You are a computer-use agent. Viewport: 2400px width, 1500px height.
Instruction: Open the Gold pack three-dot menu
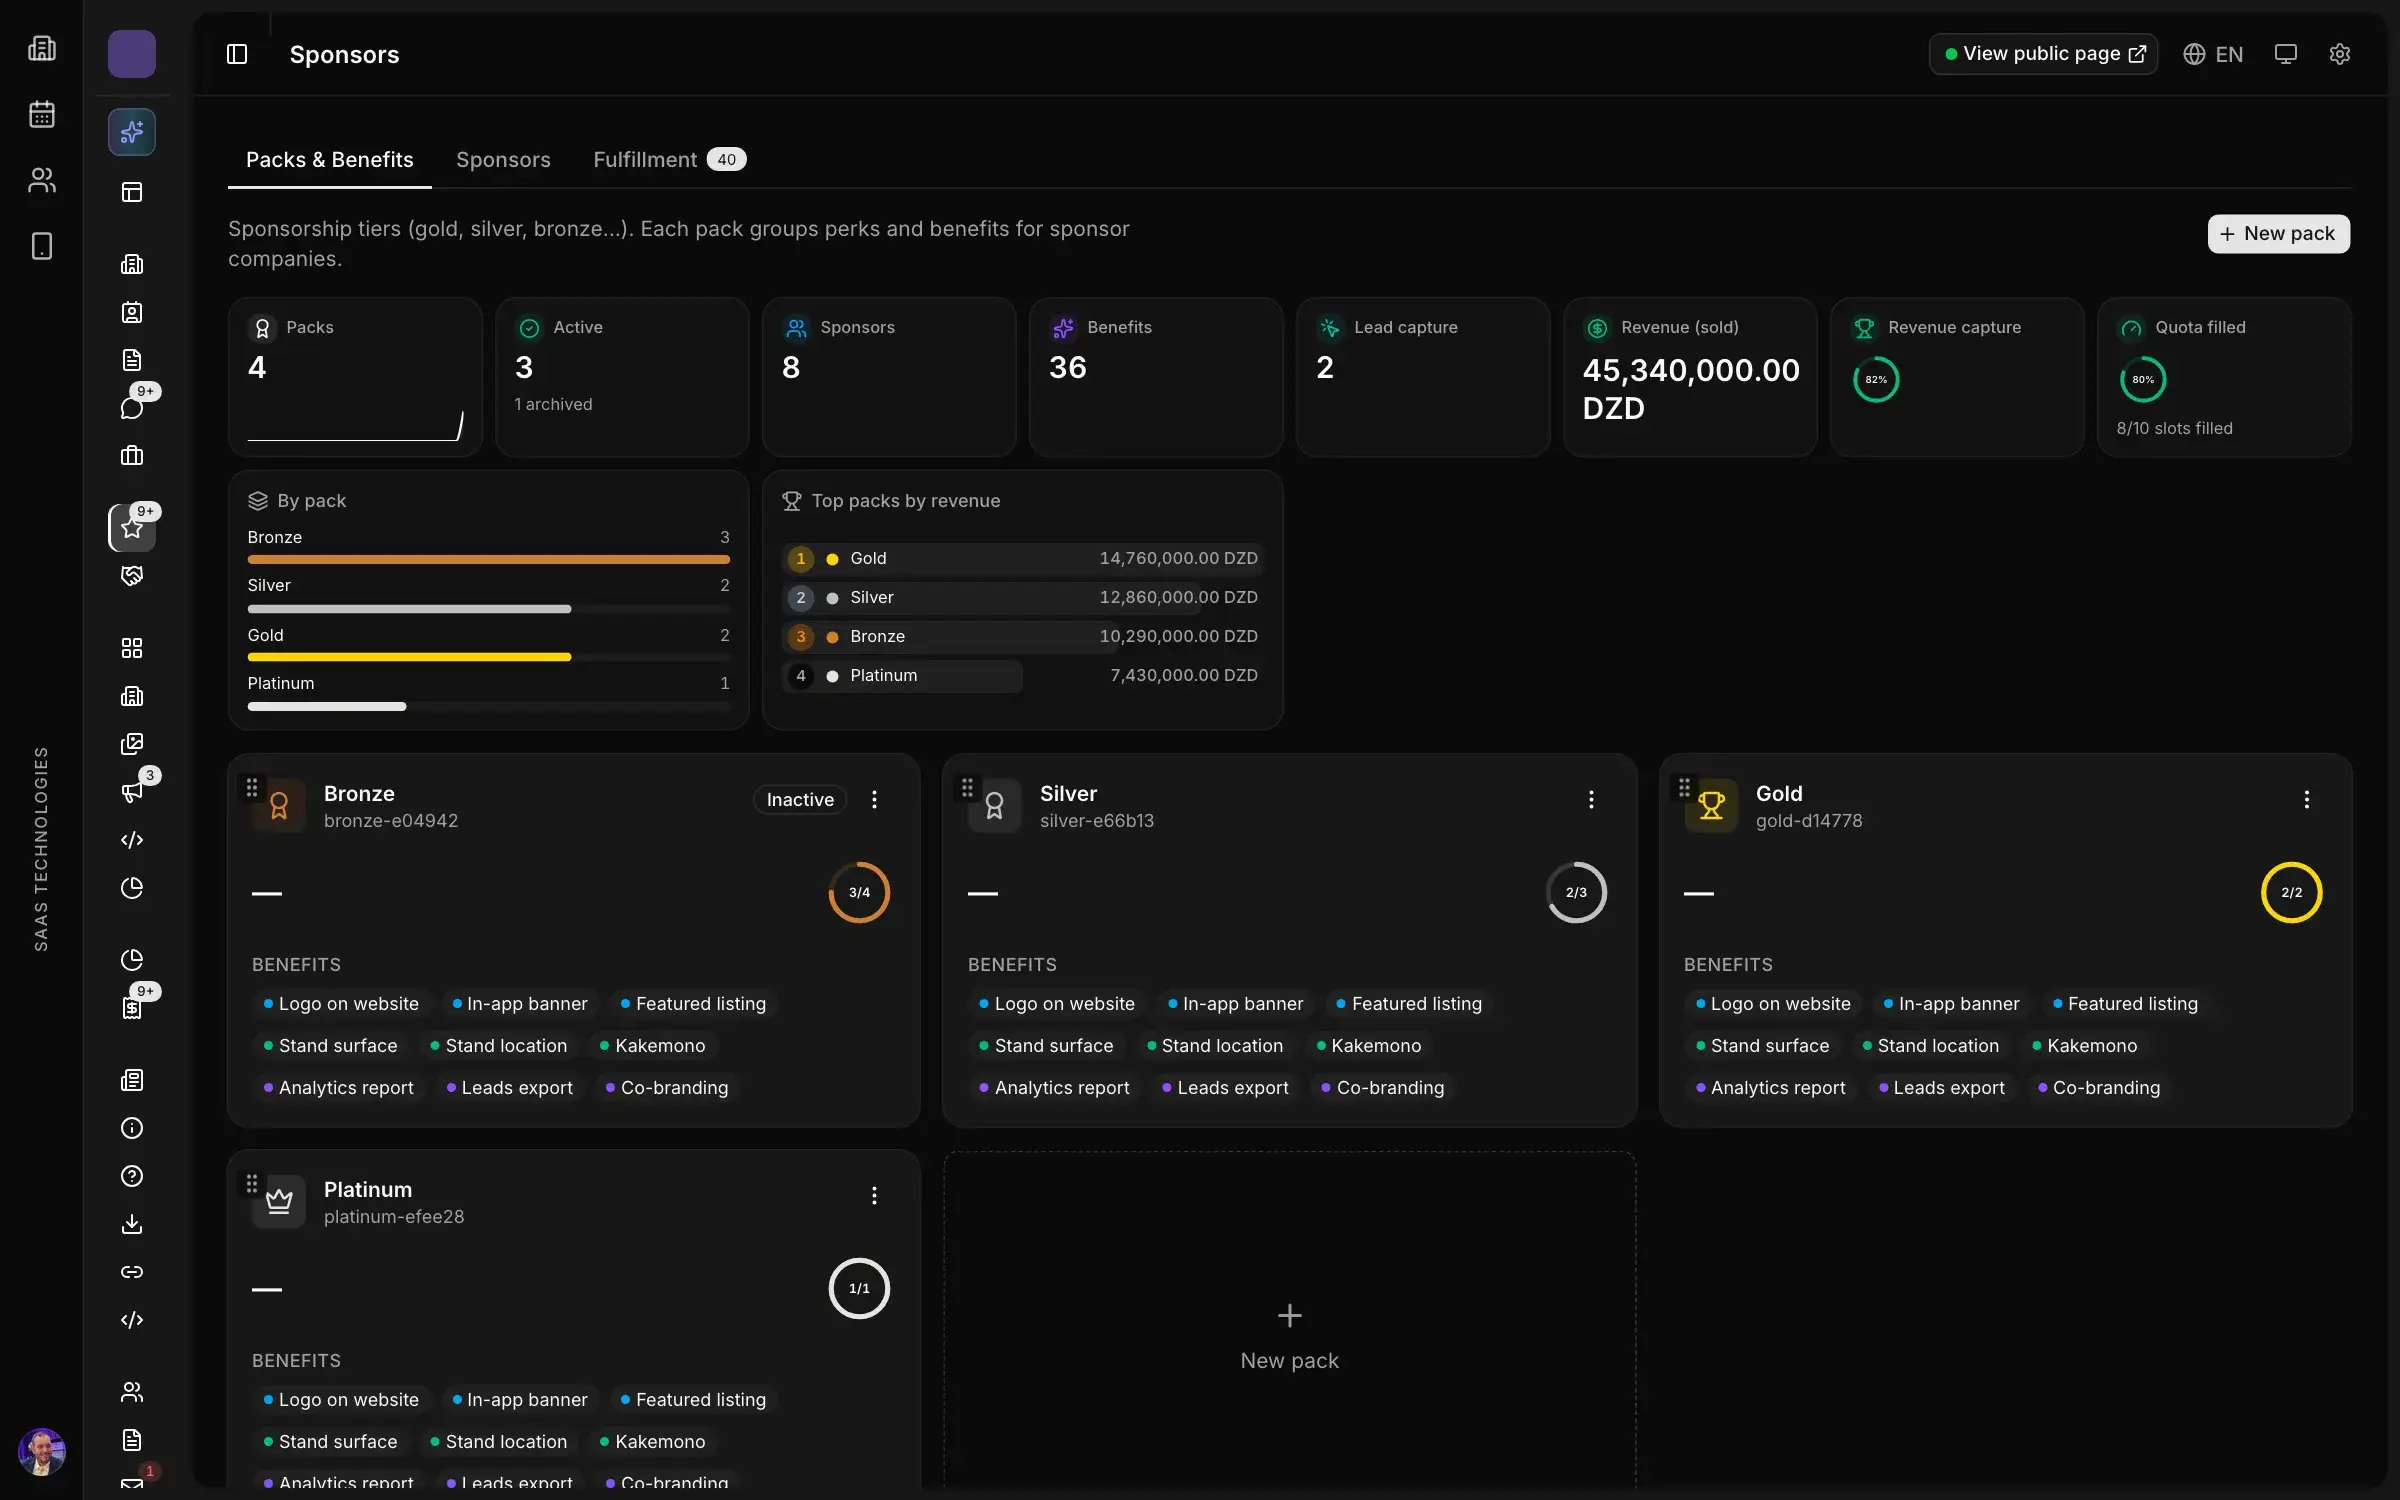[x=2307, y=799]
